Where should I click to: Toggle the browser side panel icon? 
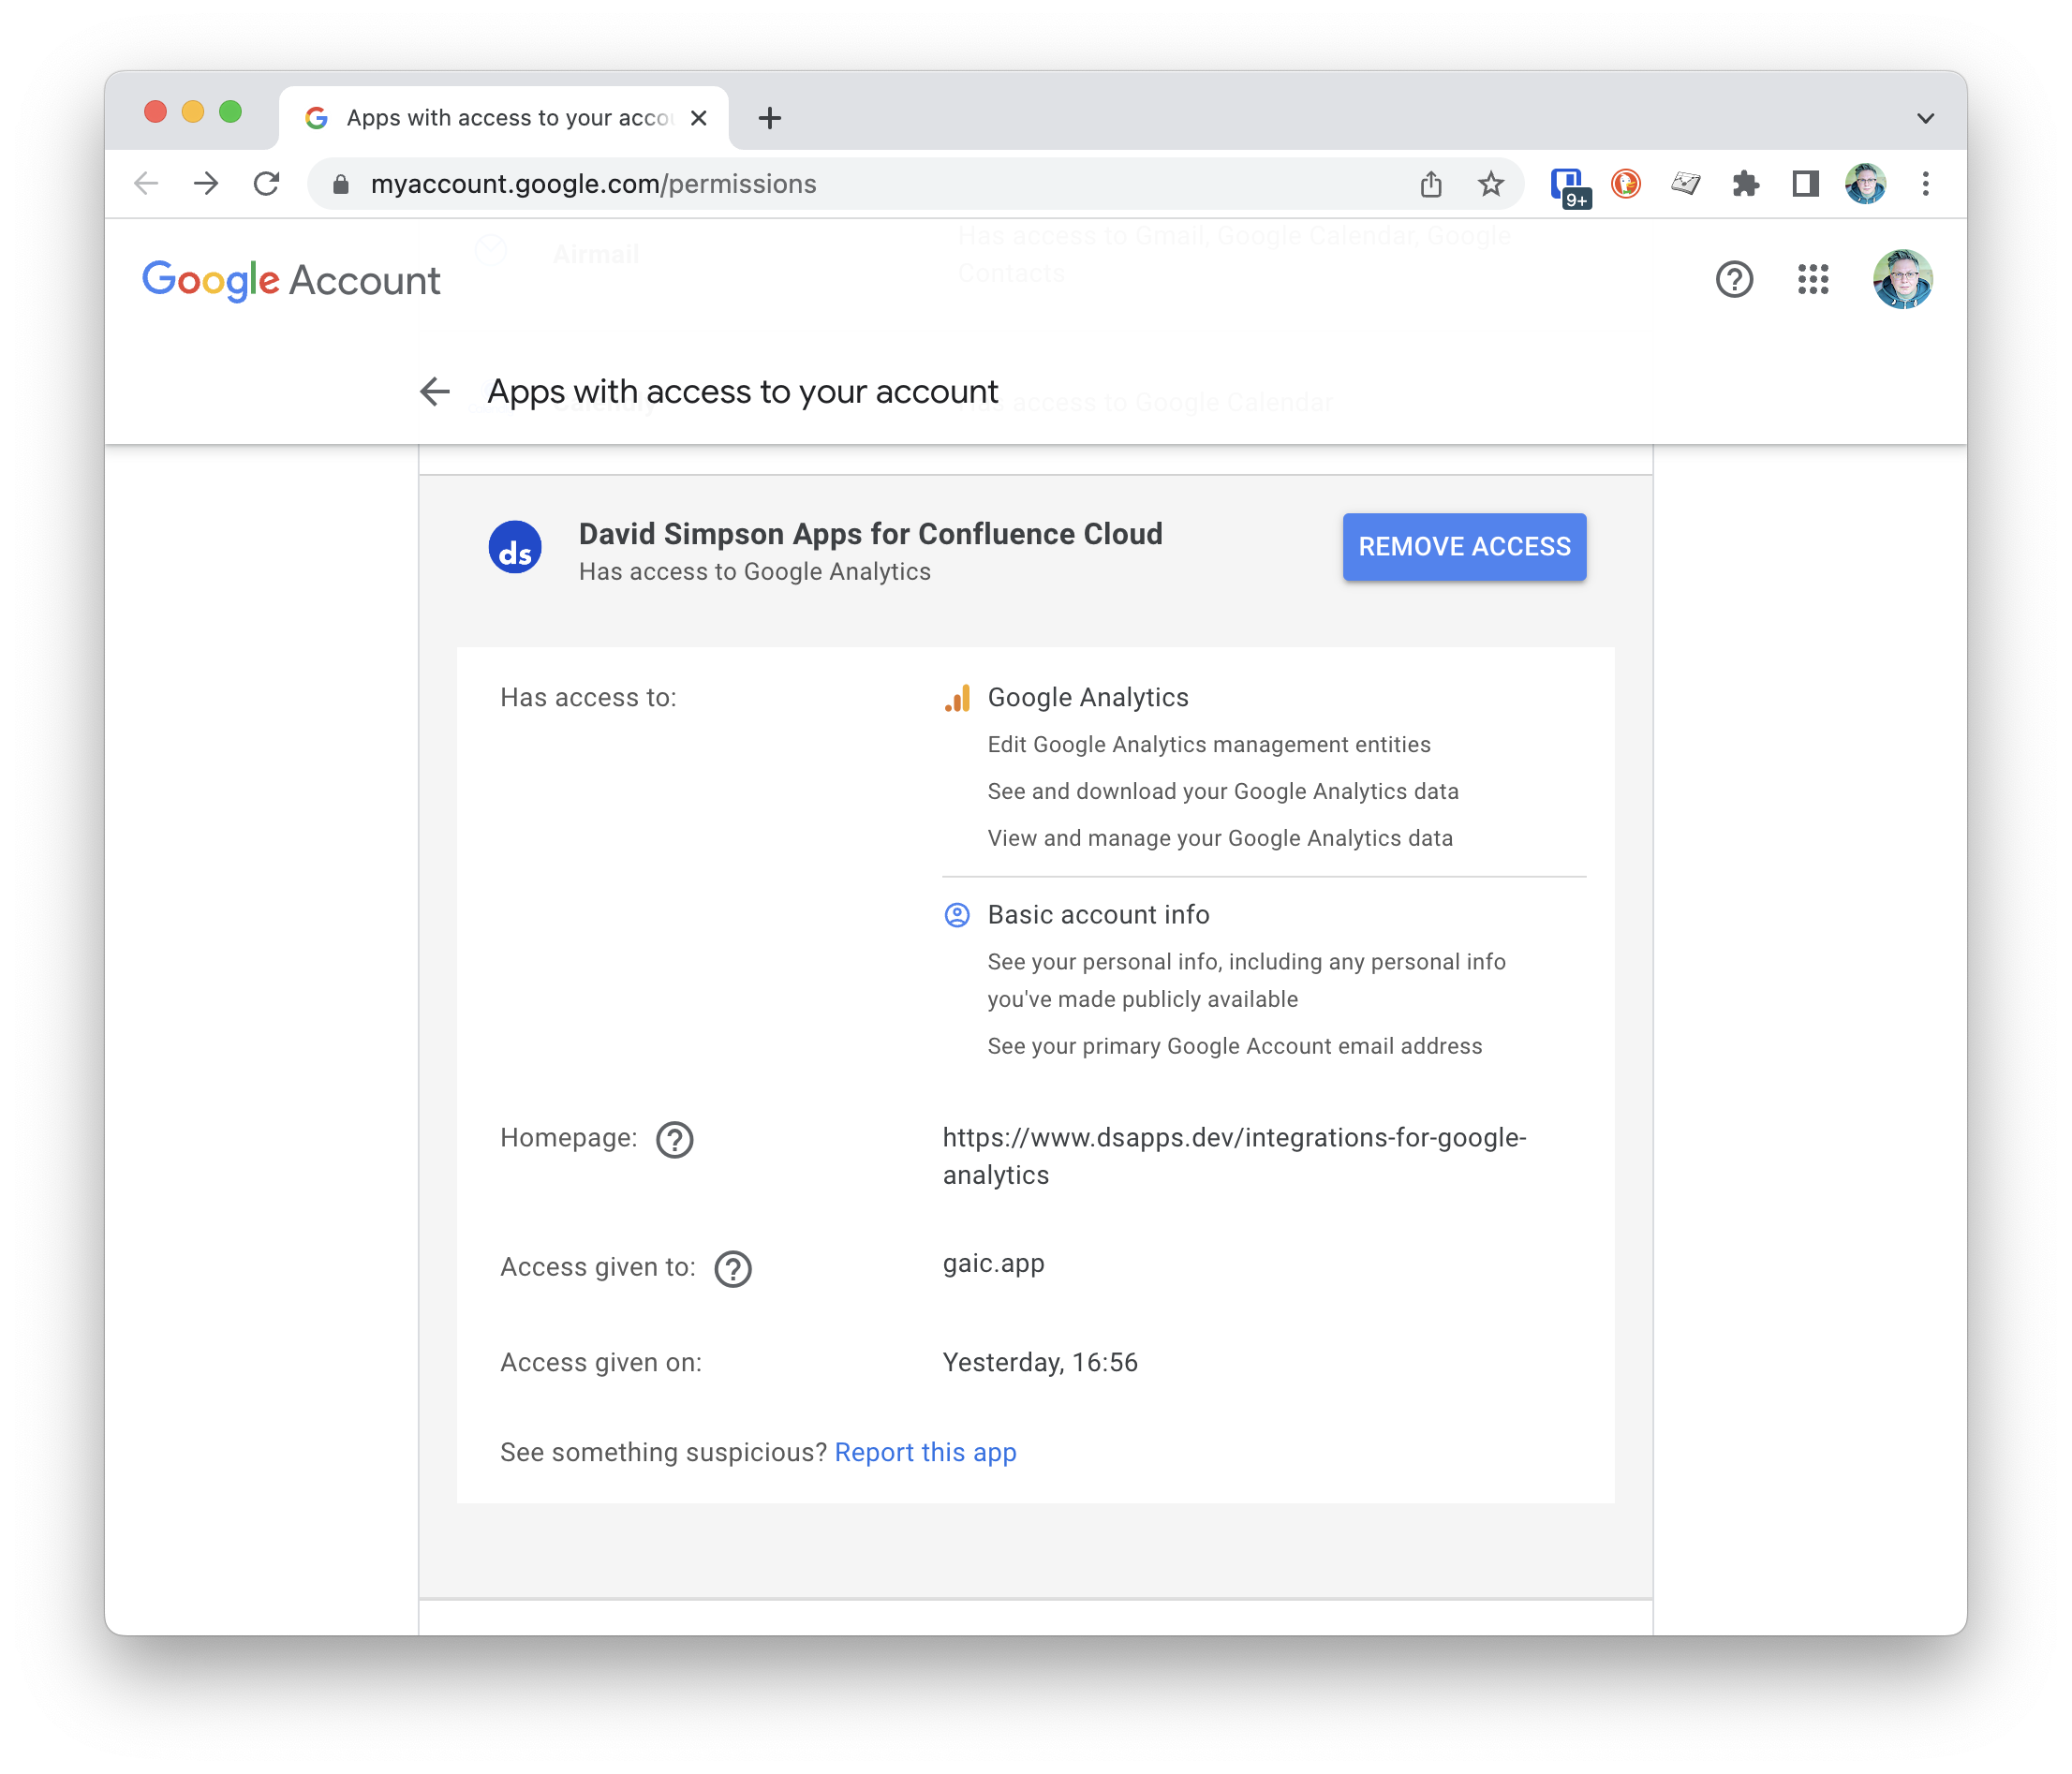(x=1805, y=184)
